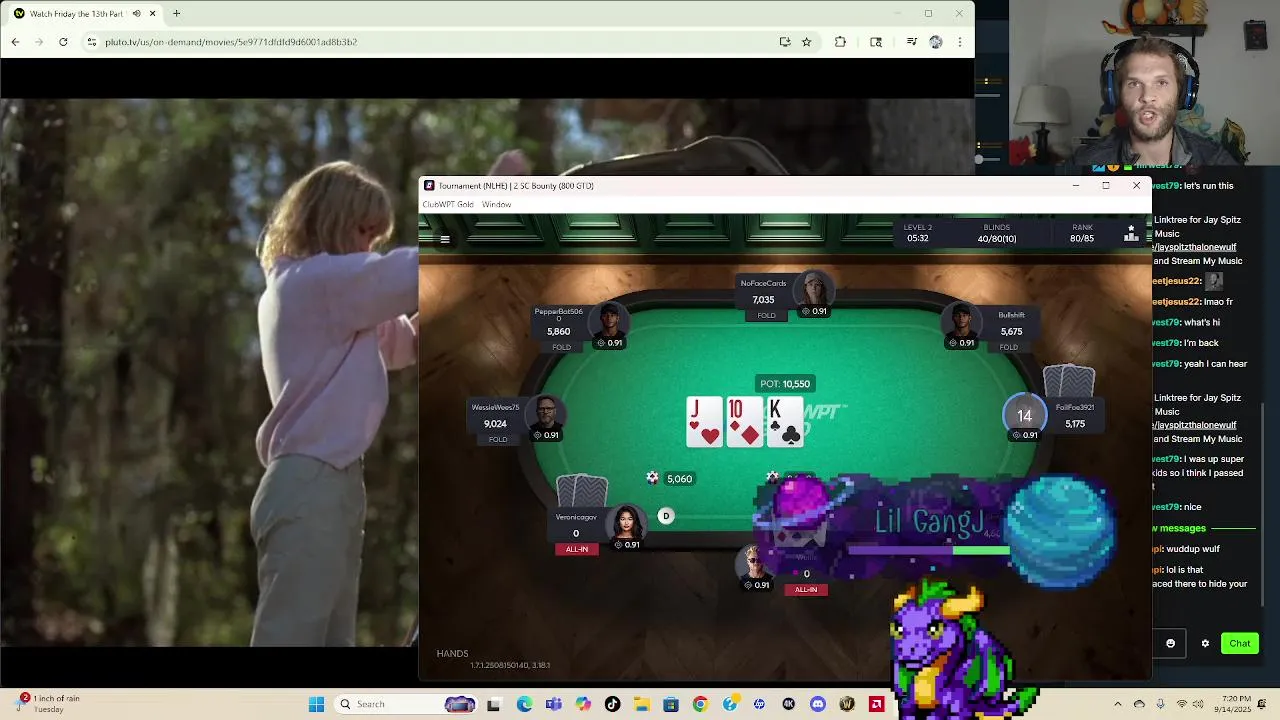Open the tournament leaderboard podium icon
This screenshot has height=720, width=1280.
point(1131,233)
